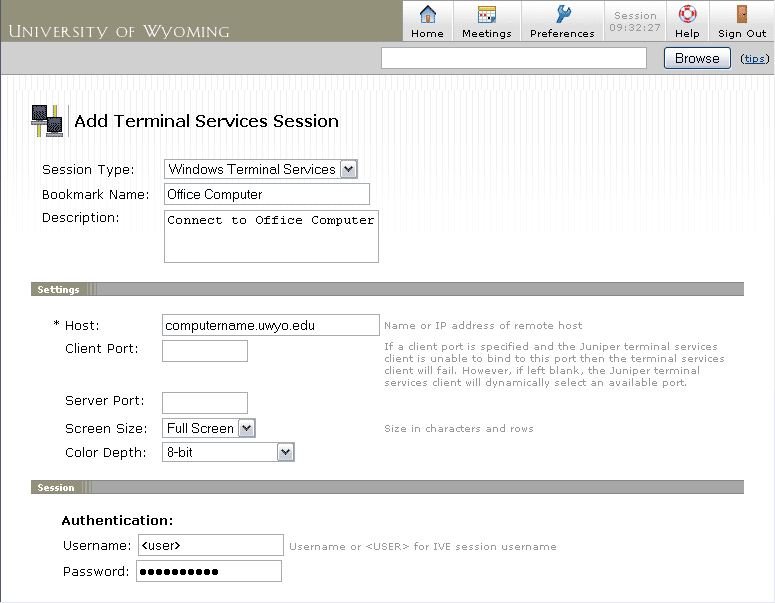Click the 'Username or <USER> for IVE' hint
Viewport: 775px width, 603px height.
(x=423, y=547)
